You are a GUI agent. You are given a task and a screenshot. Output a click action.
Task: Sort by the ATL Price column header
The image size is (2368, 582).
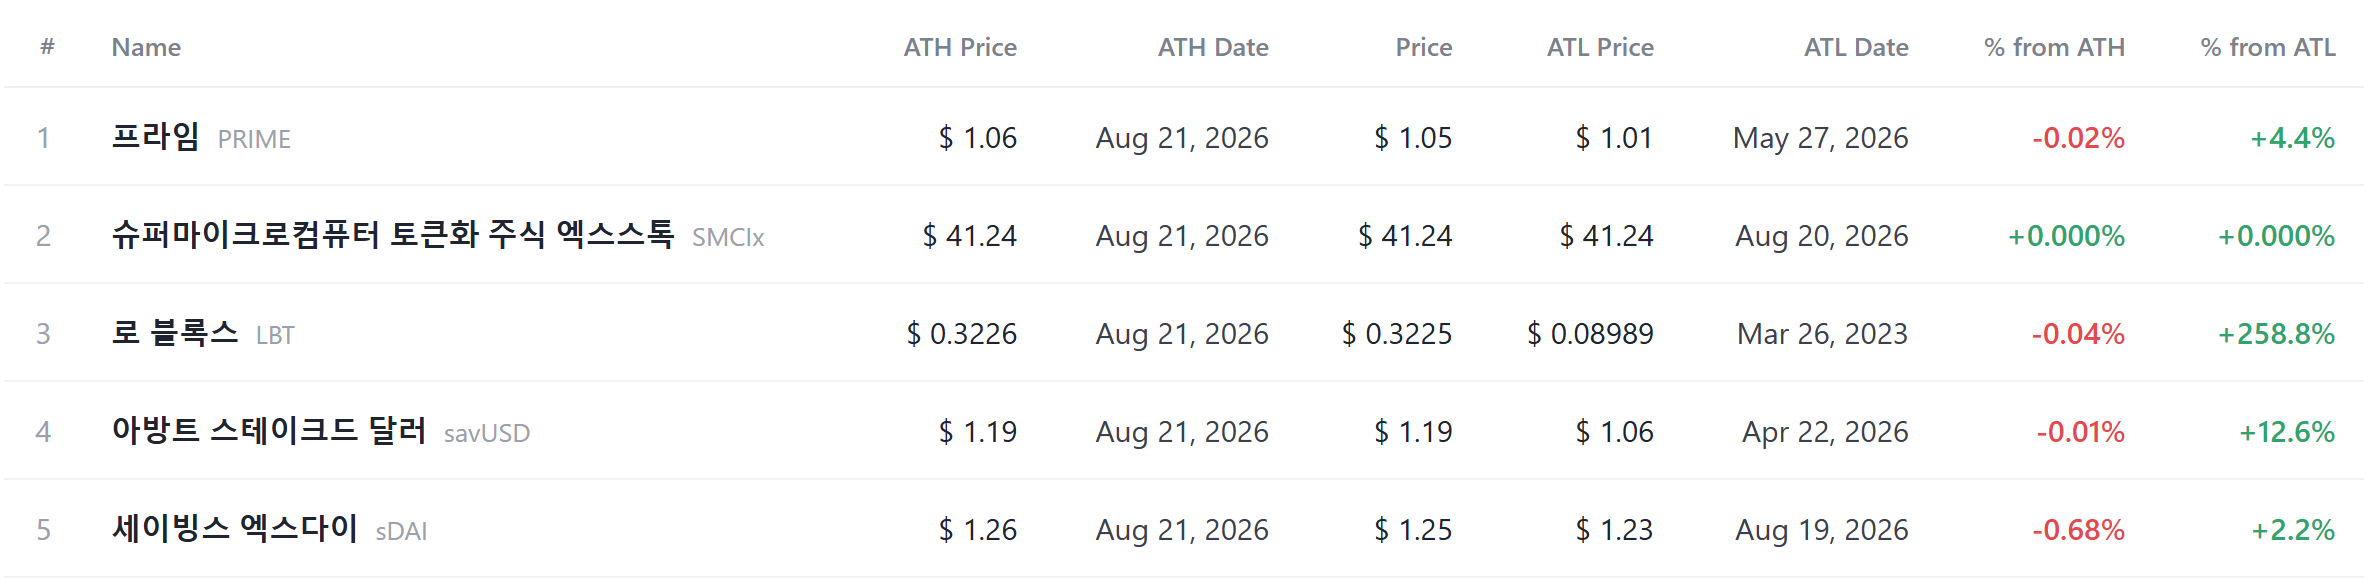[1600, 47]
